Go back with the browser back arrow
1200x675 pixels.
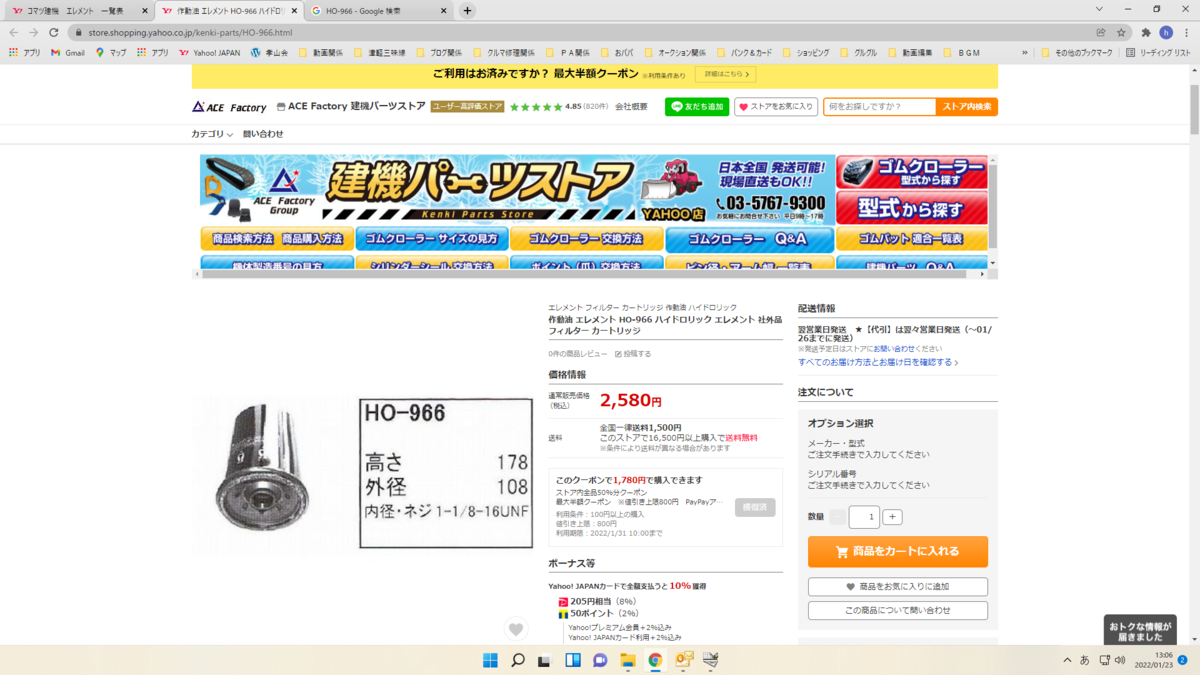pyautogui.click(x=13, y=32)
